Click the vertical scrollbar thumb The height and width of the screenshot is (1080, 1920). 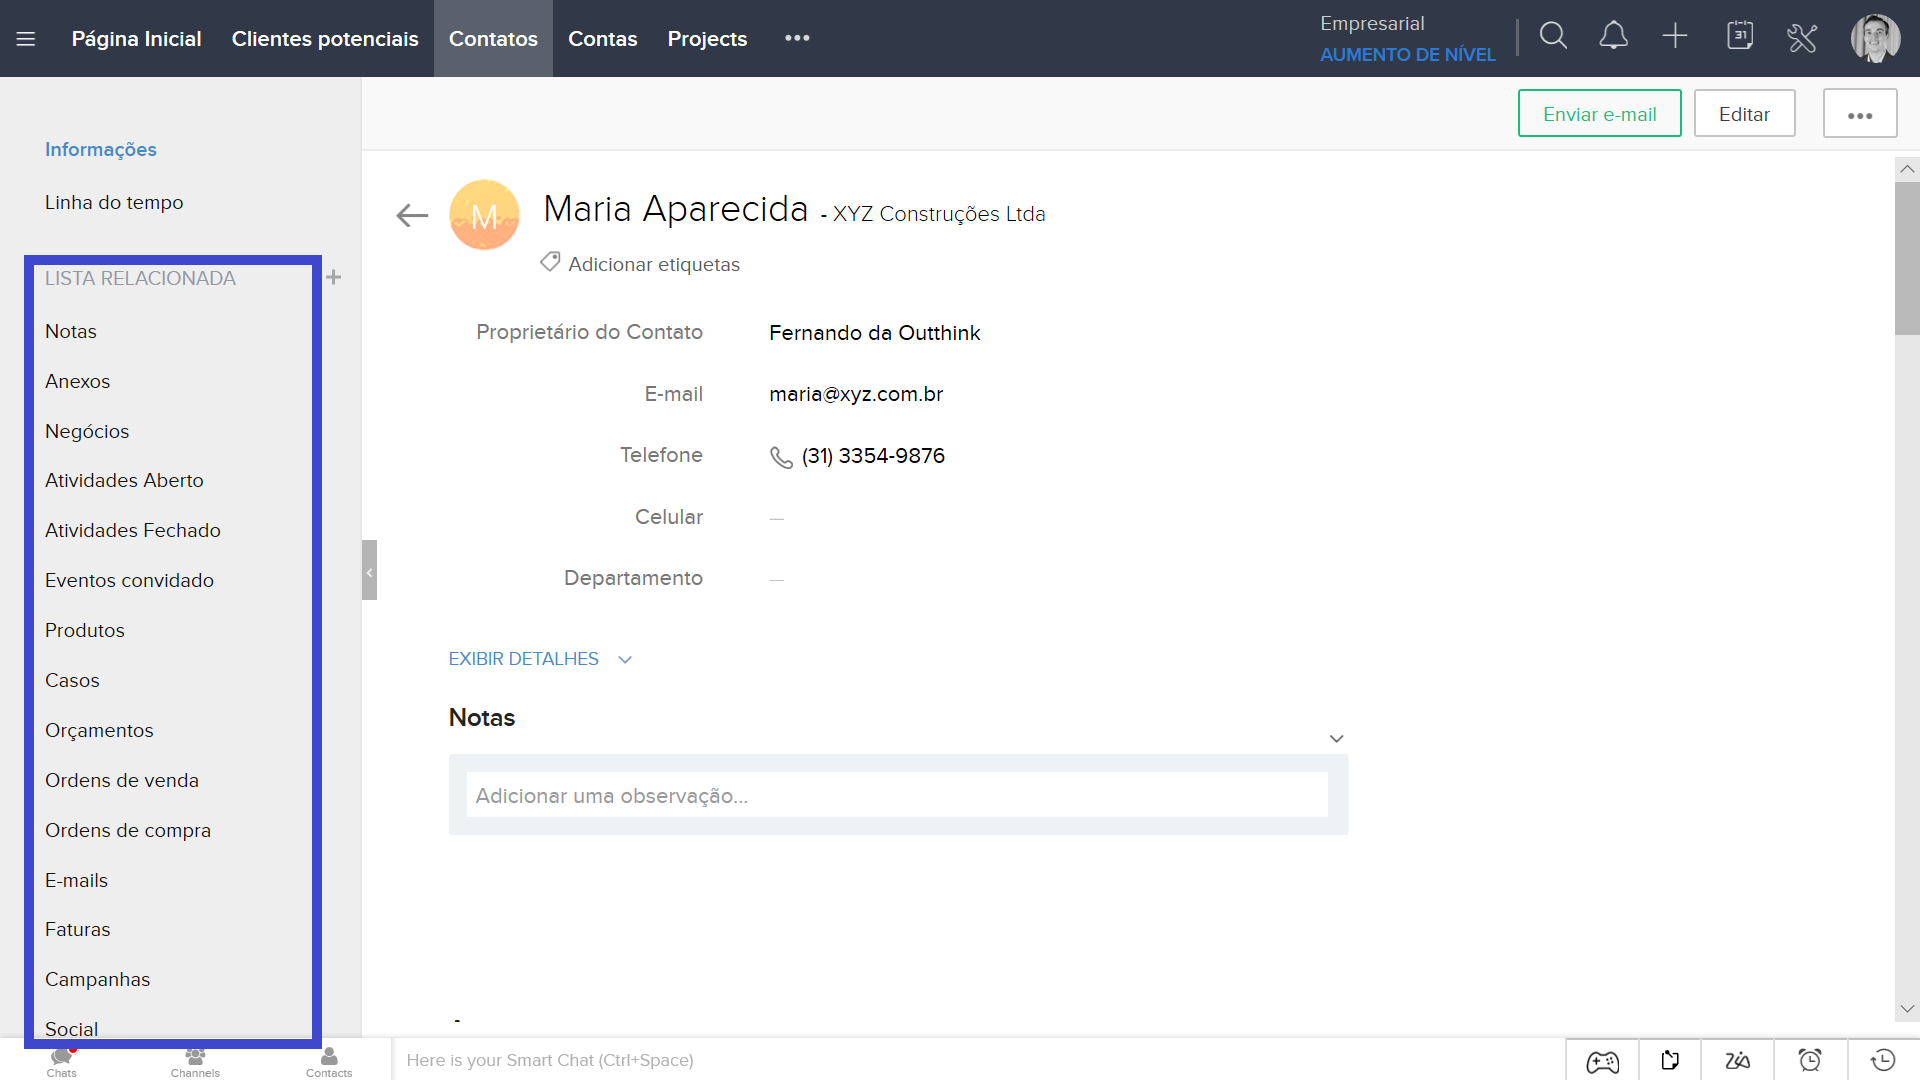click(1906, 258)
